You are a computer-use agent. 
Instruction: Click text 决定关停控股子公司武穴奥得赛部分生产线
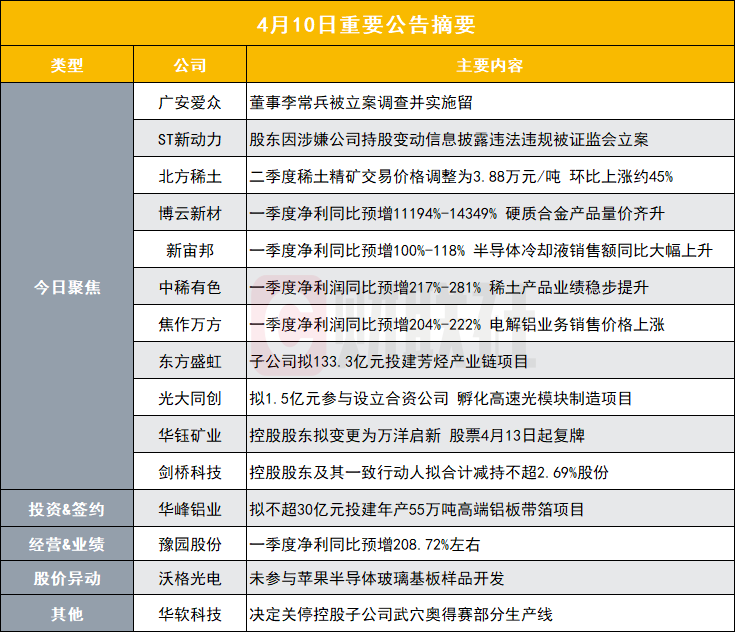click(401, 614)
